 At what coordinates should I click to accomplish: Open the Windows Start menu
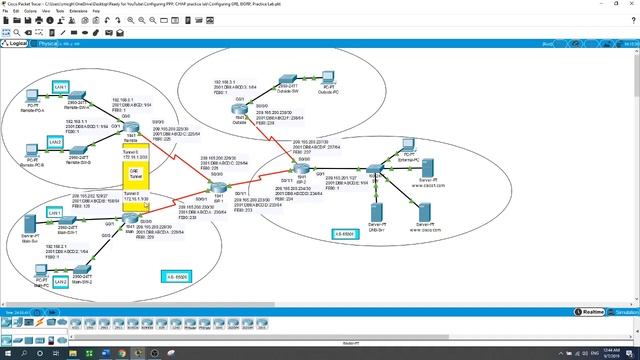(x=7, y=353)
